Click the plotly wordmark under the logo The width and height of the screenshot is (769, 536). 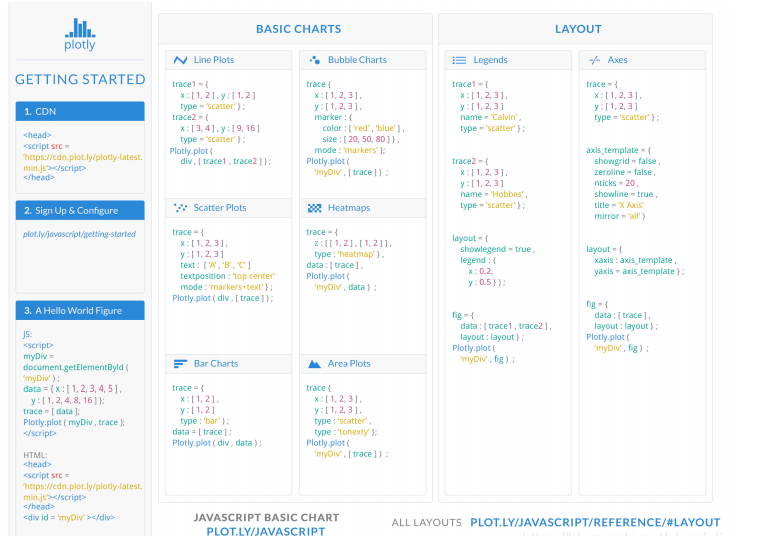pos(80,45)
